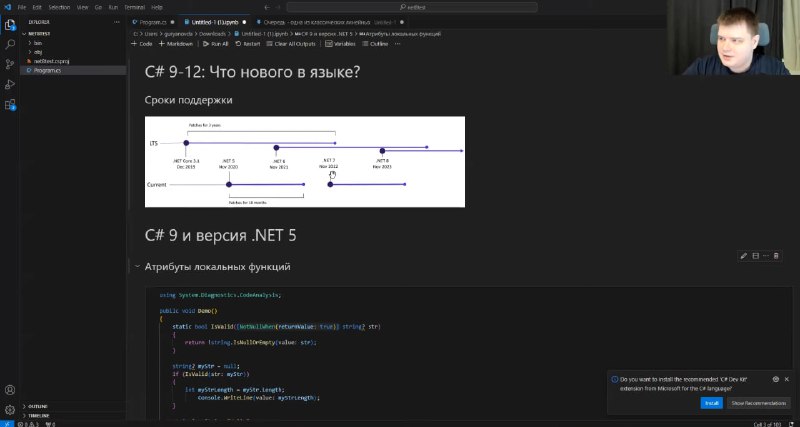Click the Explorer panel more actions ellipsis

pyautogui.click(x=117, y=22)
